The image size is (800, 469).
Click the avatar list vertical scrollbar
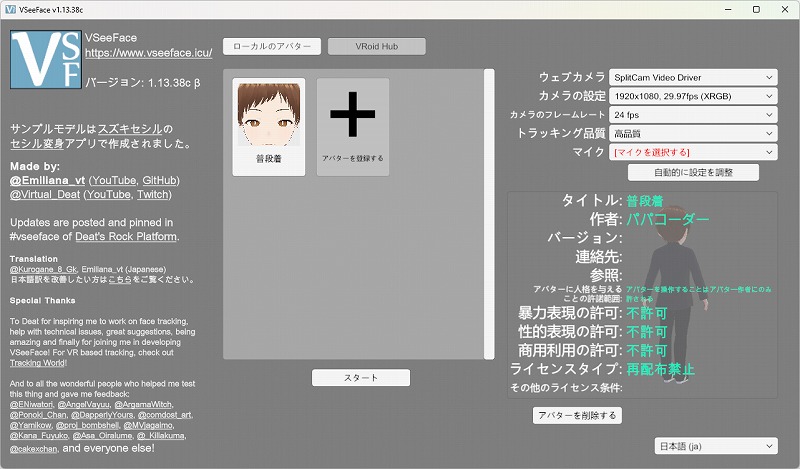[x=489, y=214]
